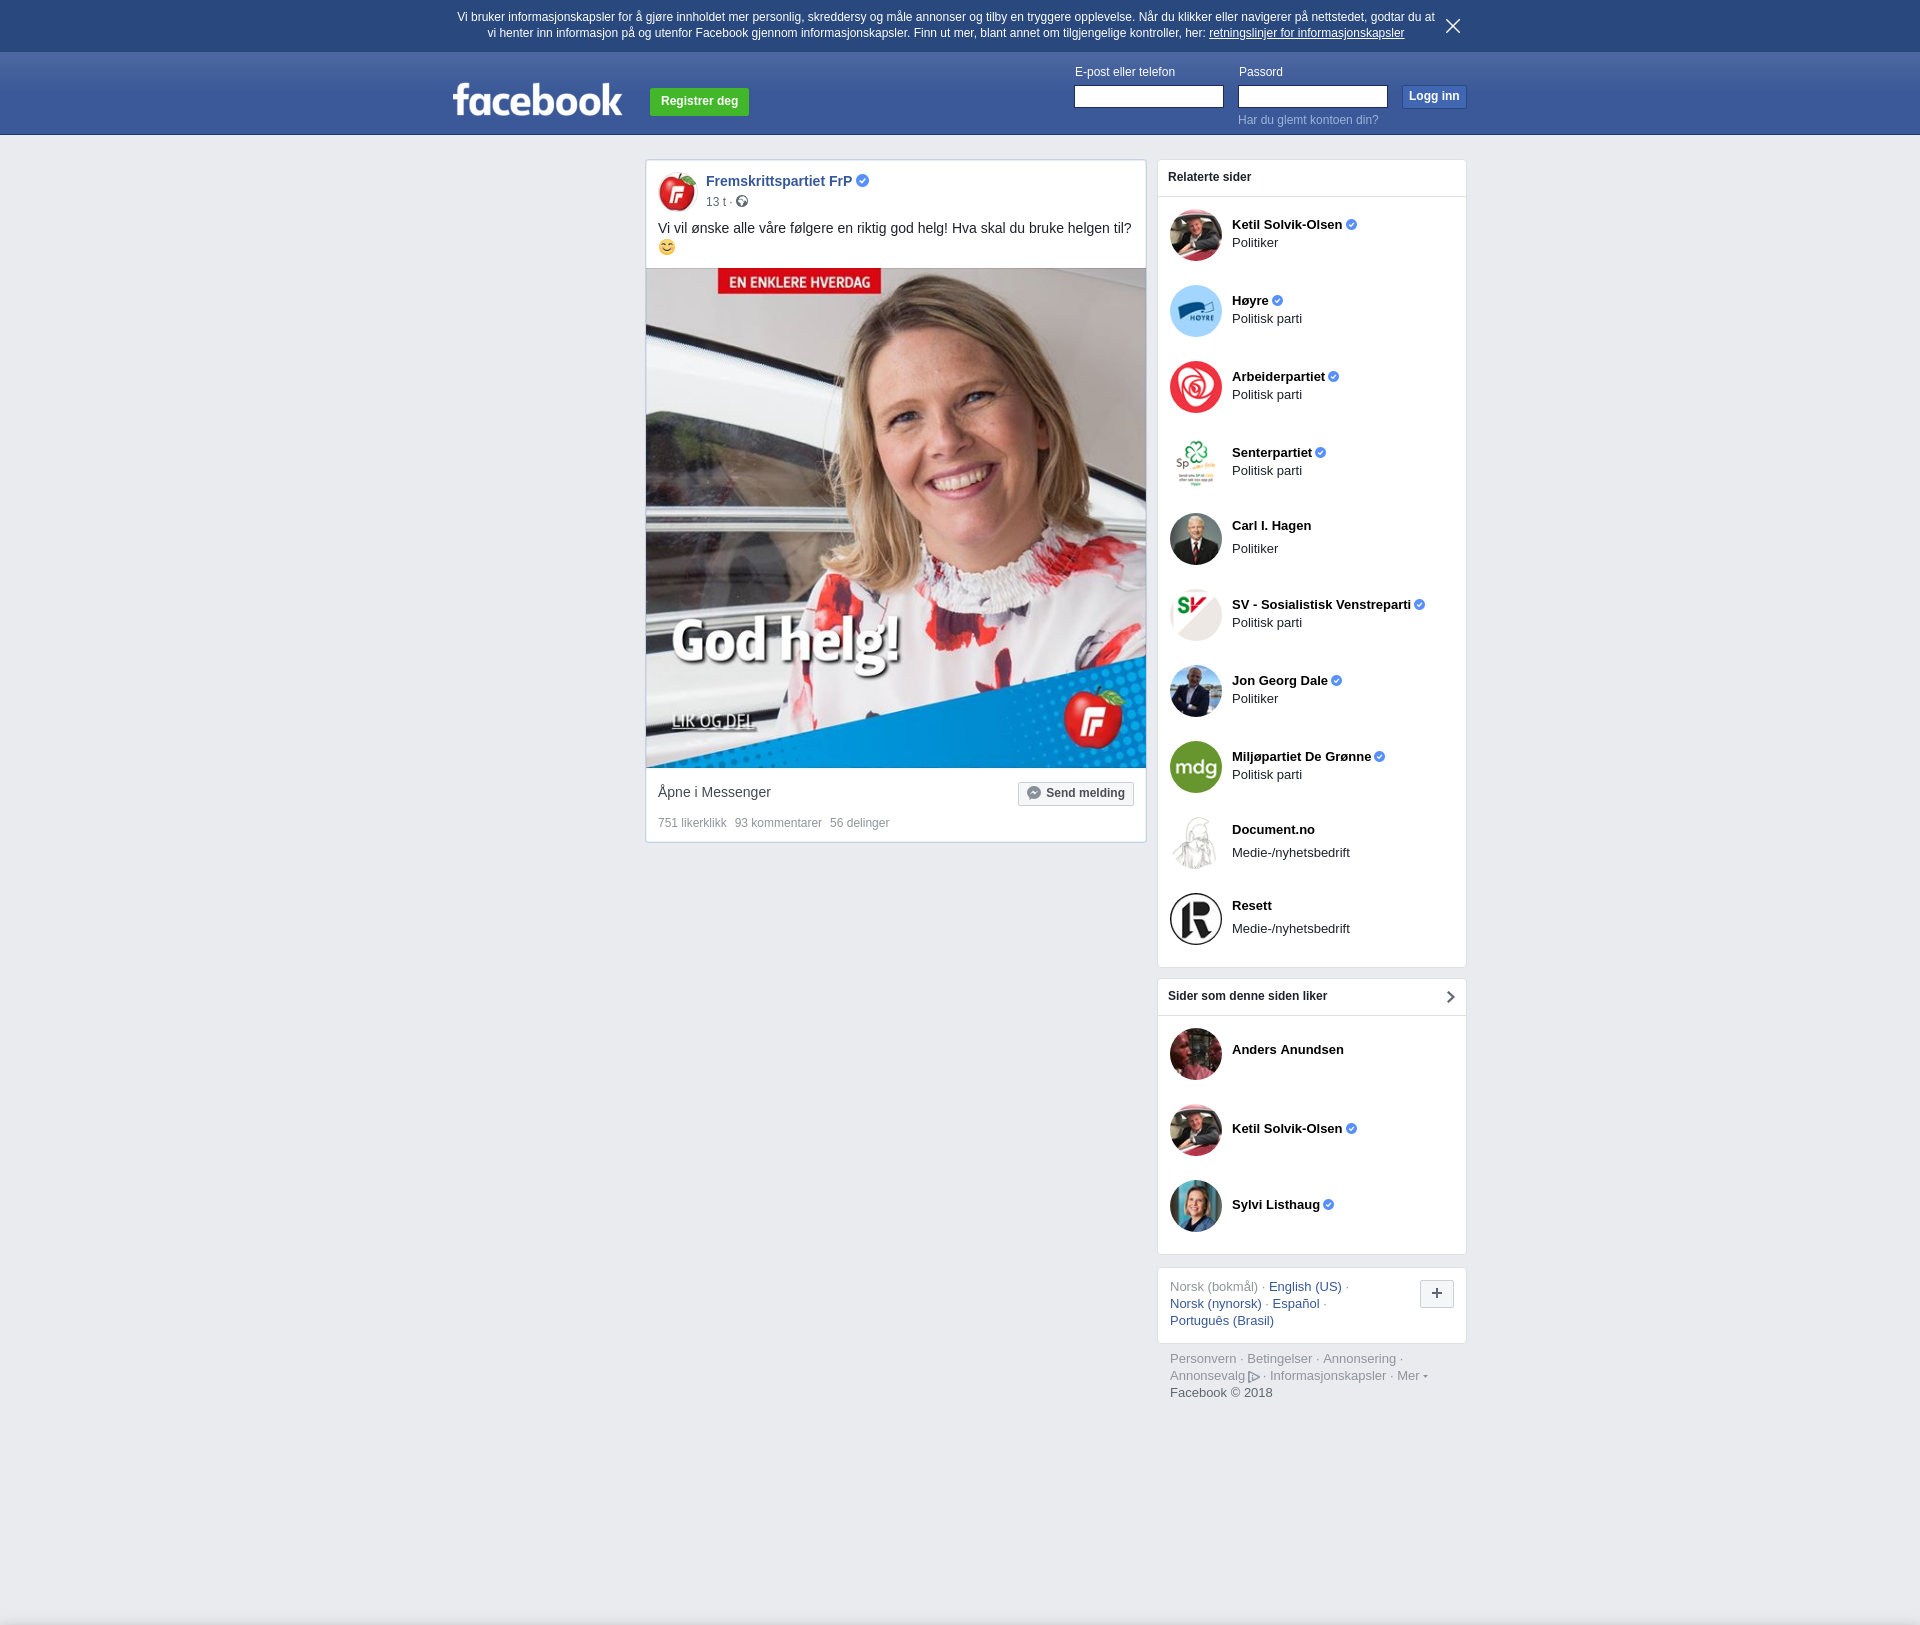The image size is (1920, 1625).
Task: Open the 93 kommentarer link
Action: [x=778, y=823]
